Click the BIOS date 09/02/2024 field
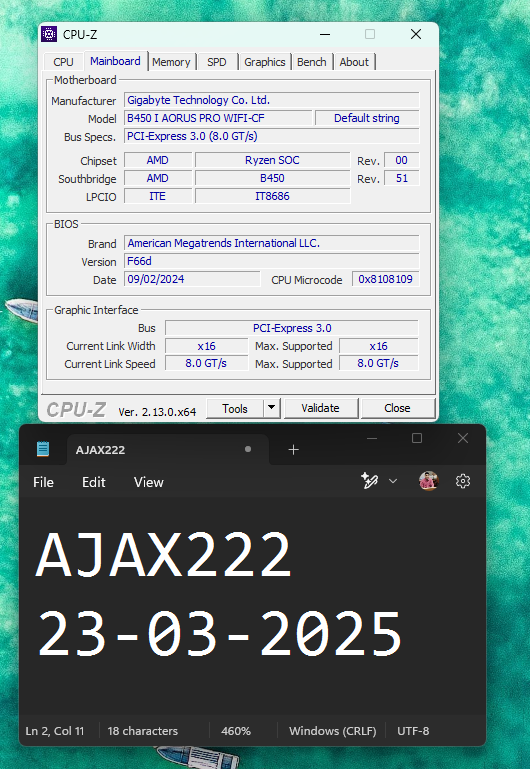Viewport: 530px width, 769px height. click(192, 279)
